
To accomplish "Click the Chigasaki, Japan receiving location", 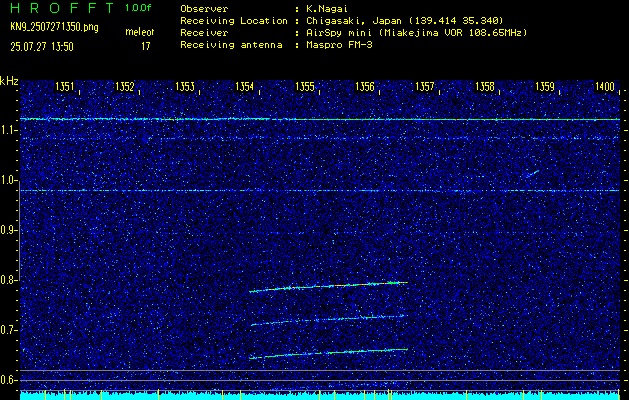I will [x=405, y=20].
